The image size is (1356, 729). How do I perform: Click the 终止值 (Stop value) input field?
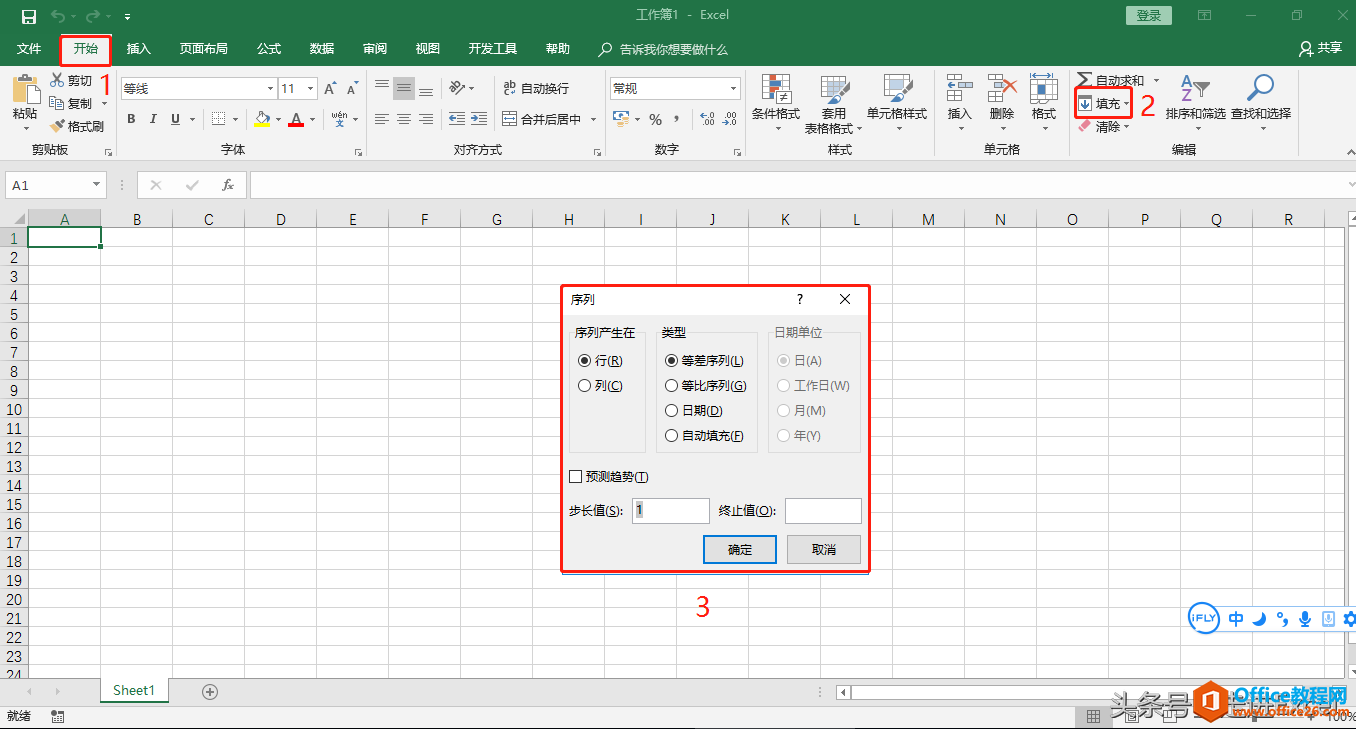[823, 510]
